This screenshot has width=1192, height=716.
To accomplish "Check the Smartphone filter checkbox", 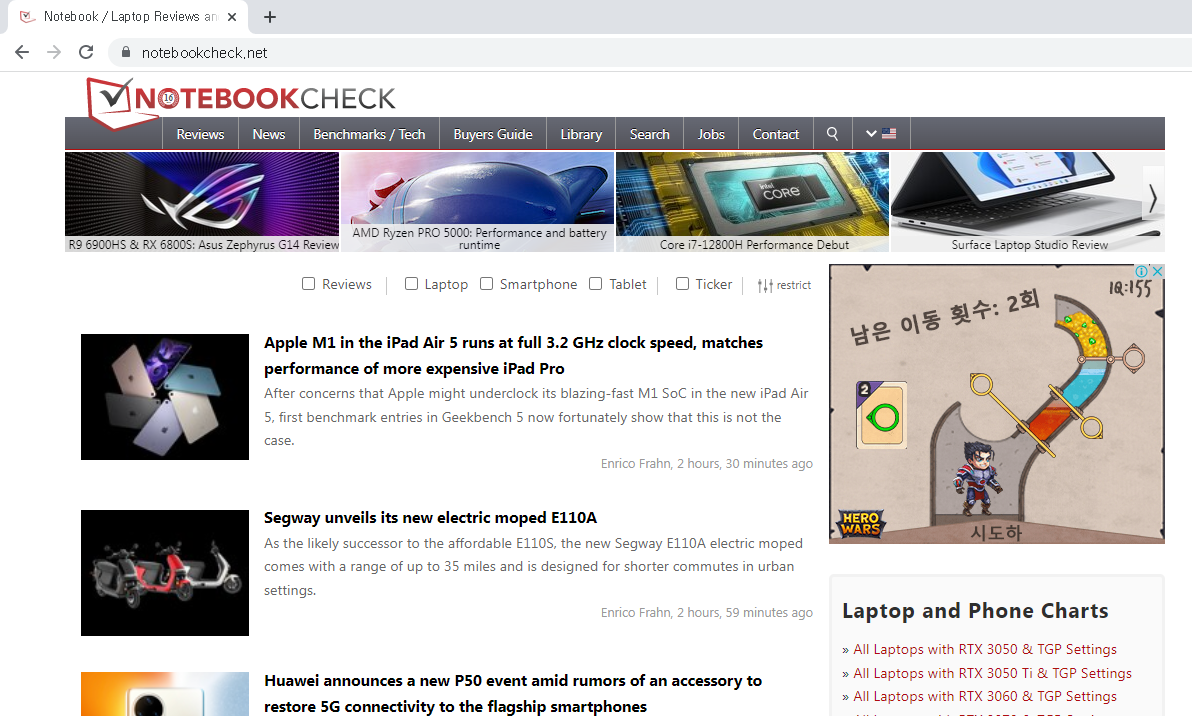I will click(x=487, y=284).
